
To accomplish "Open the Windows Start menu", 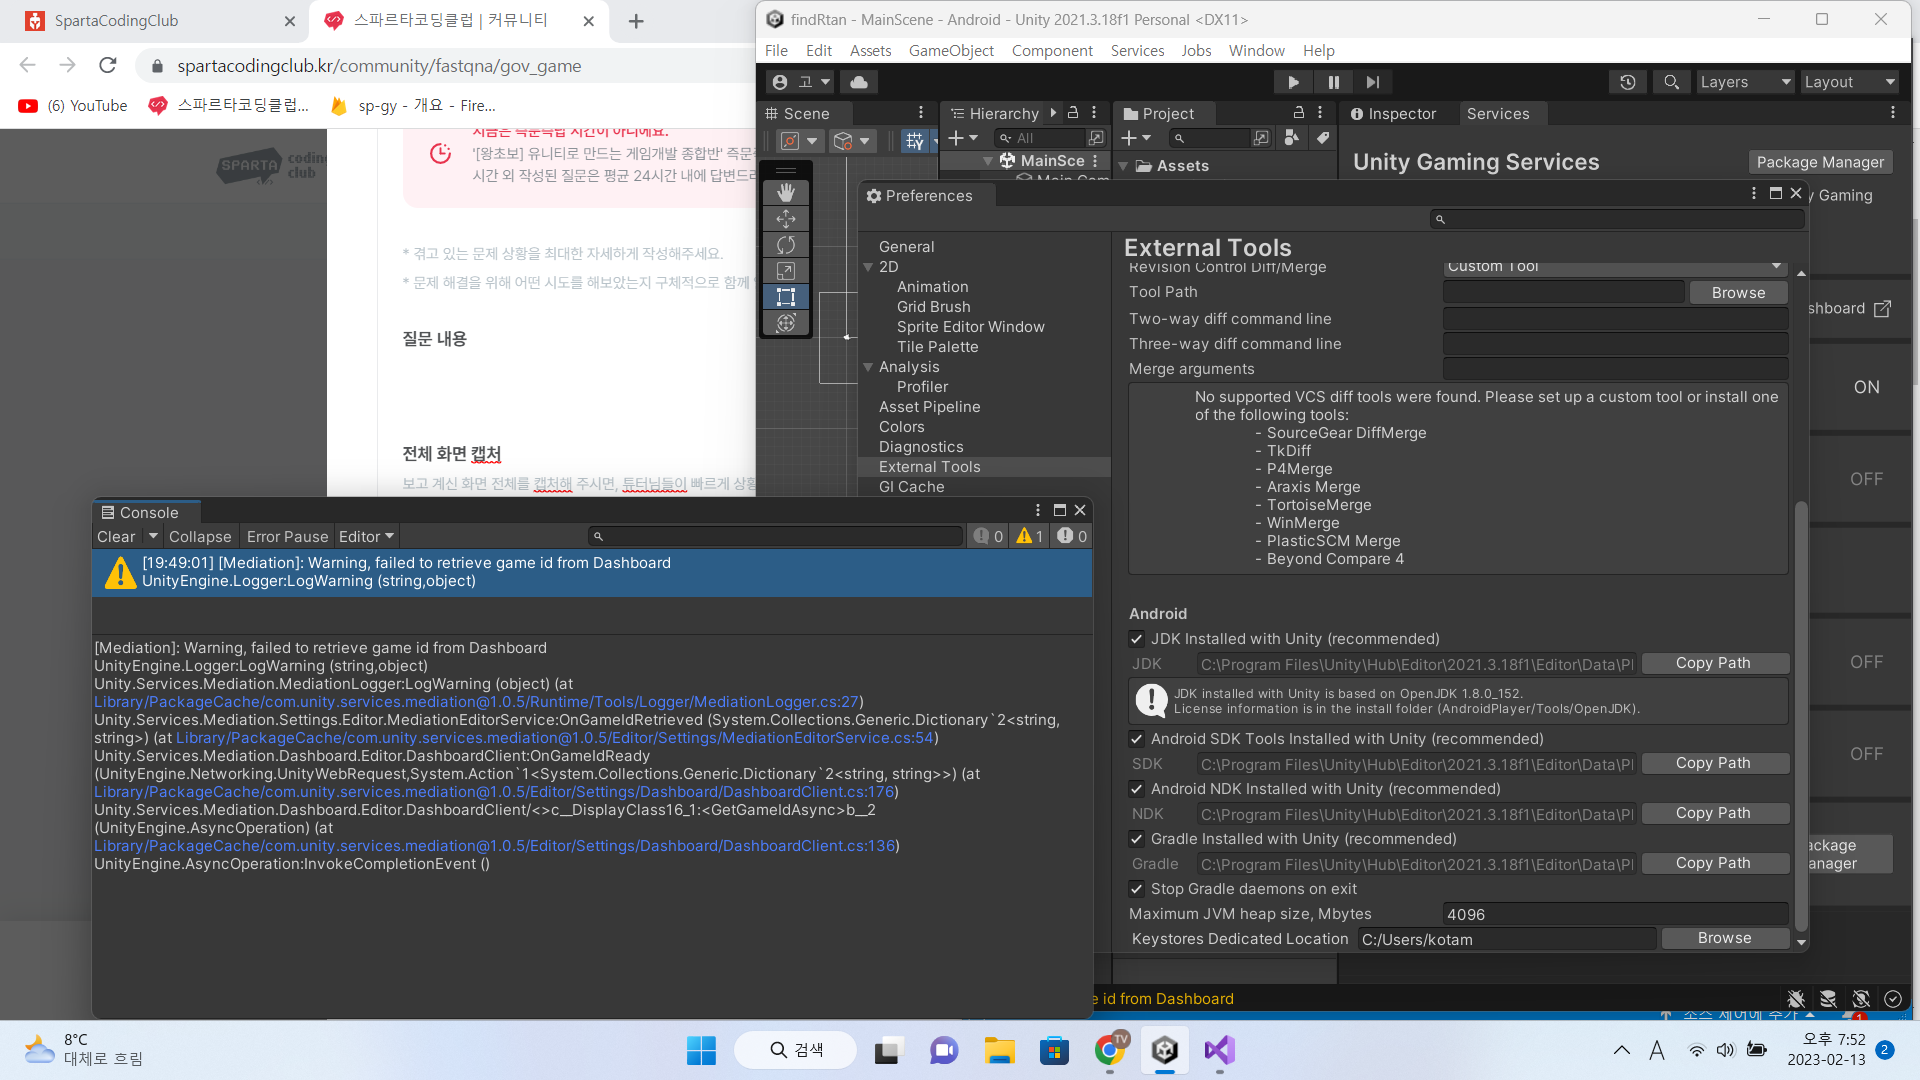I will coord(701,1050).
